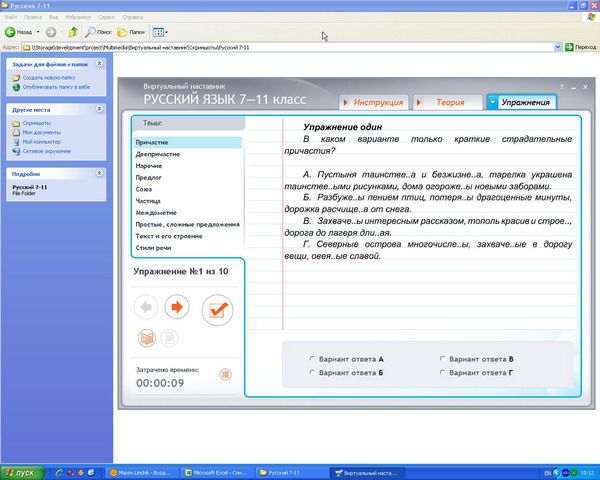Select answer option Г
The image size is (600, 480).
442,372
